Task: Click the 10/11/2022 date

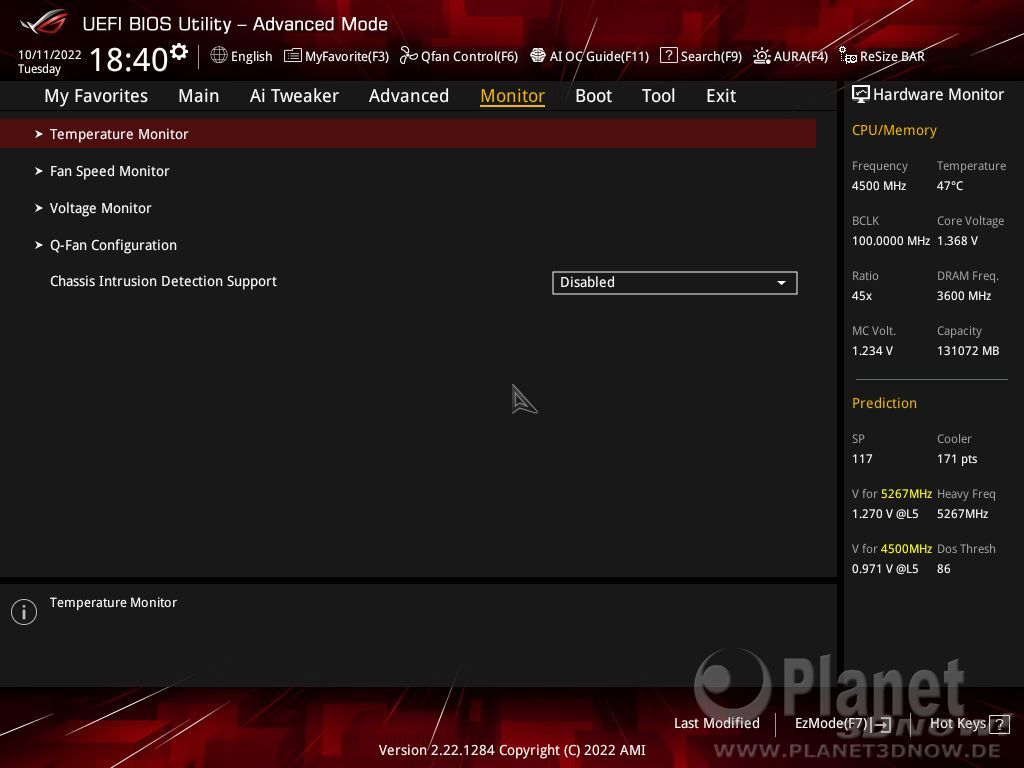Action: pyautogui.click(x=50, y=55)
